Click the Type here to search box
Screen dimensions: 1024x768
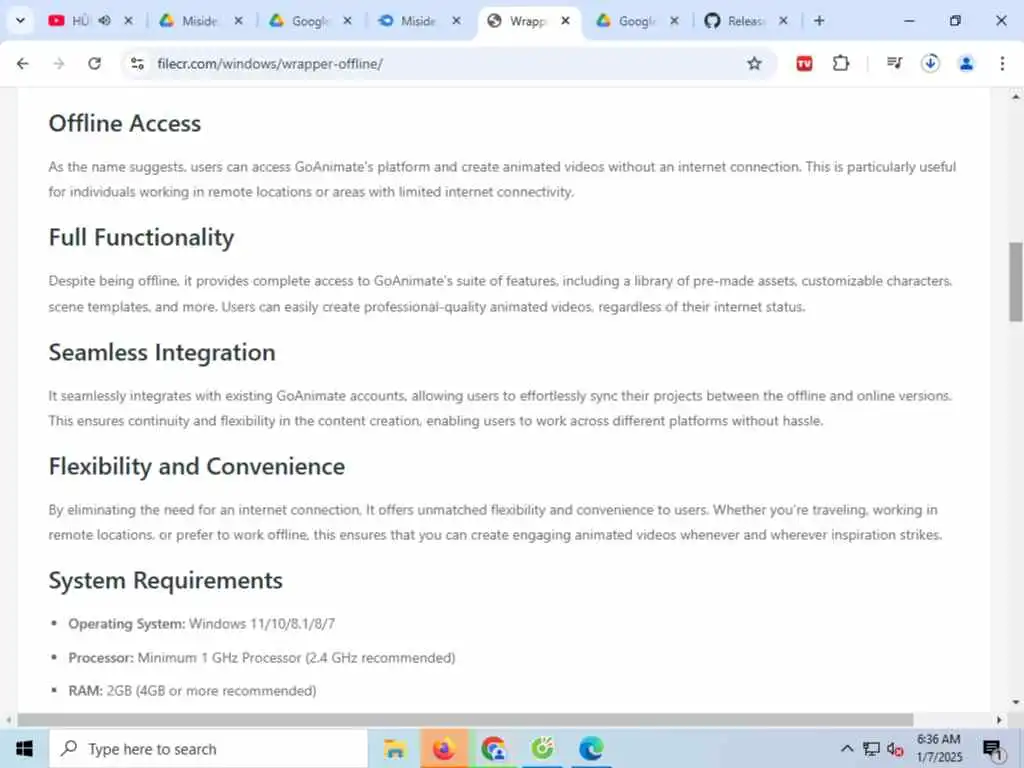pyautogui.click(x=209, y=749)
